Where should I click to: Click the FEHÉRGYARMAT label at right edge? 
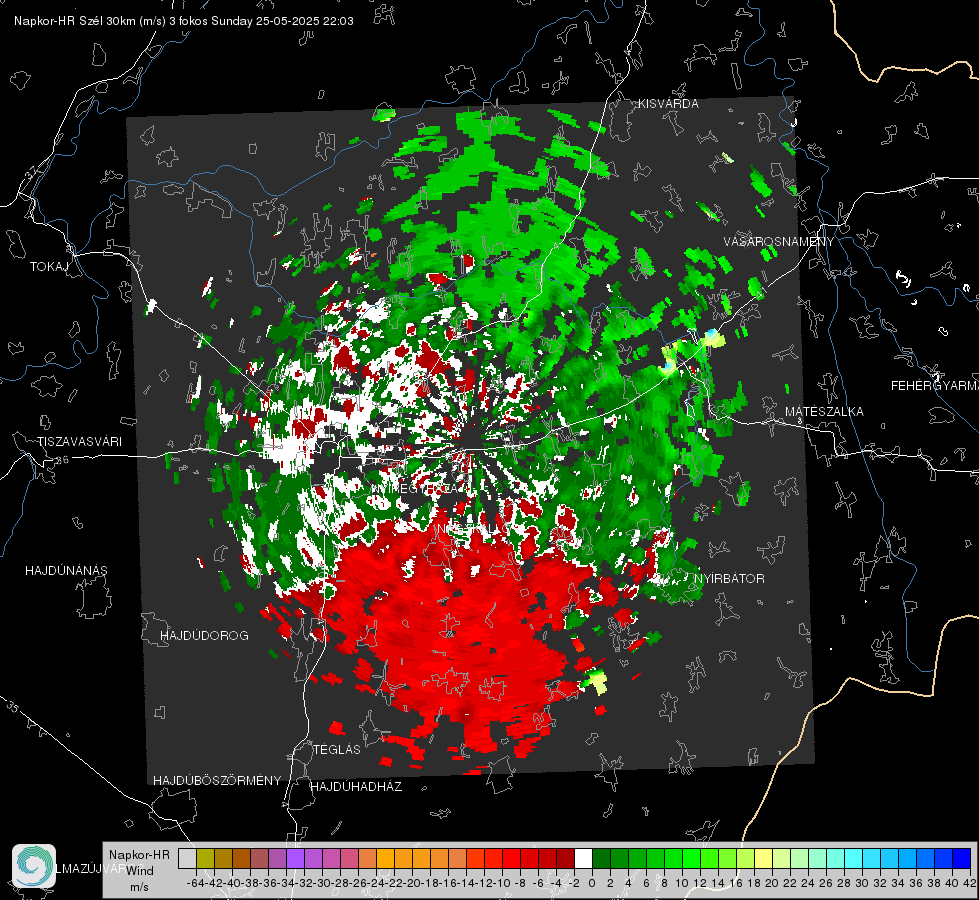[935, 385]
